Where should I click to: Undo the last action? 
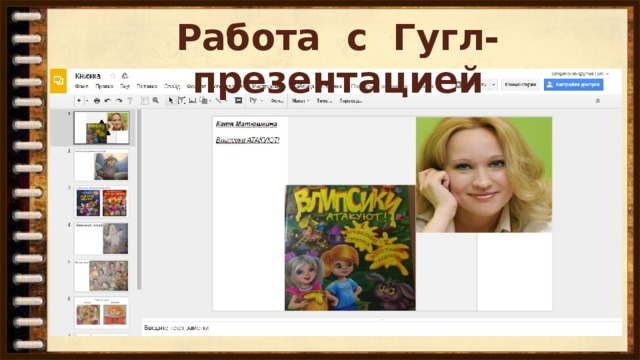pyautogui.click(x=108, y=100)
